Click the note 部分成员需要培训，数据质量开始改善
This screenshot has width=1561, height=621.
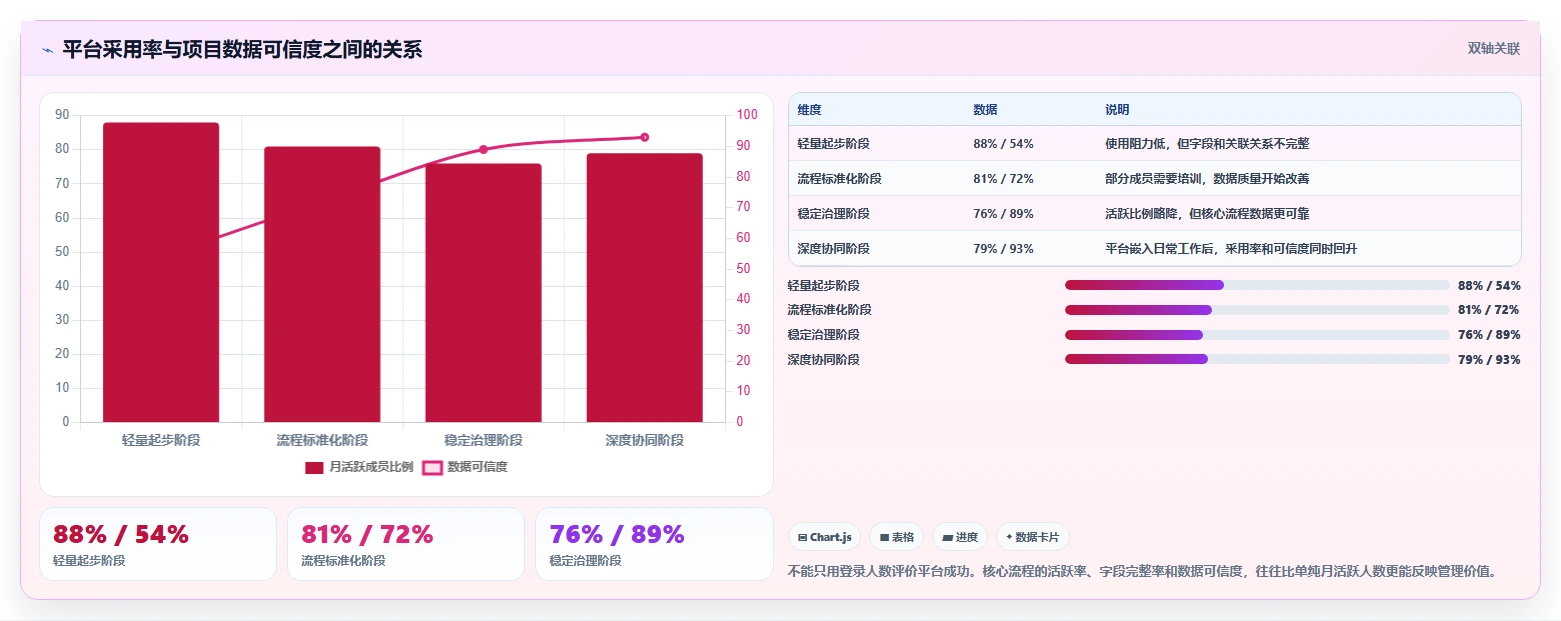1207,179
